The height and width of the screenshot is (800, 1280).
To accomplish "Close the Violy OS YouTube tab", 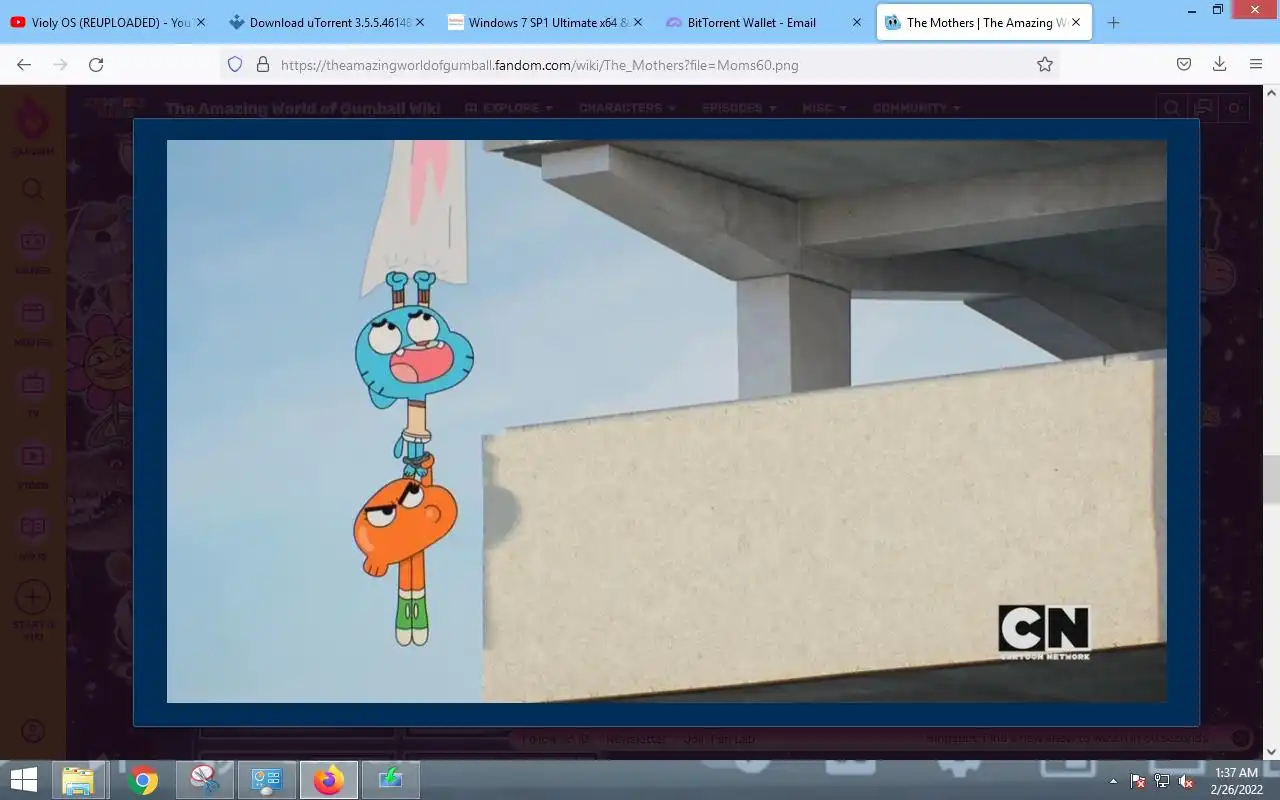I will (201, 22).
